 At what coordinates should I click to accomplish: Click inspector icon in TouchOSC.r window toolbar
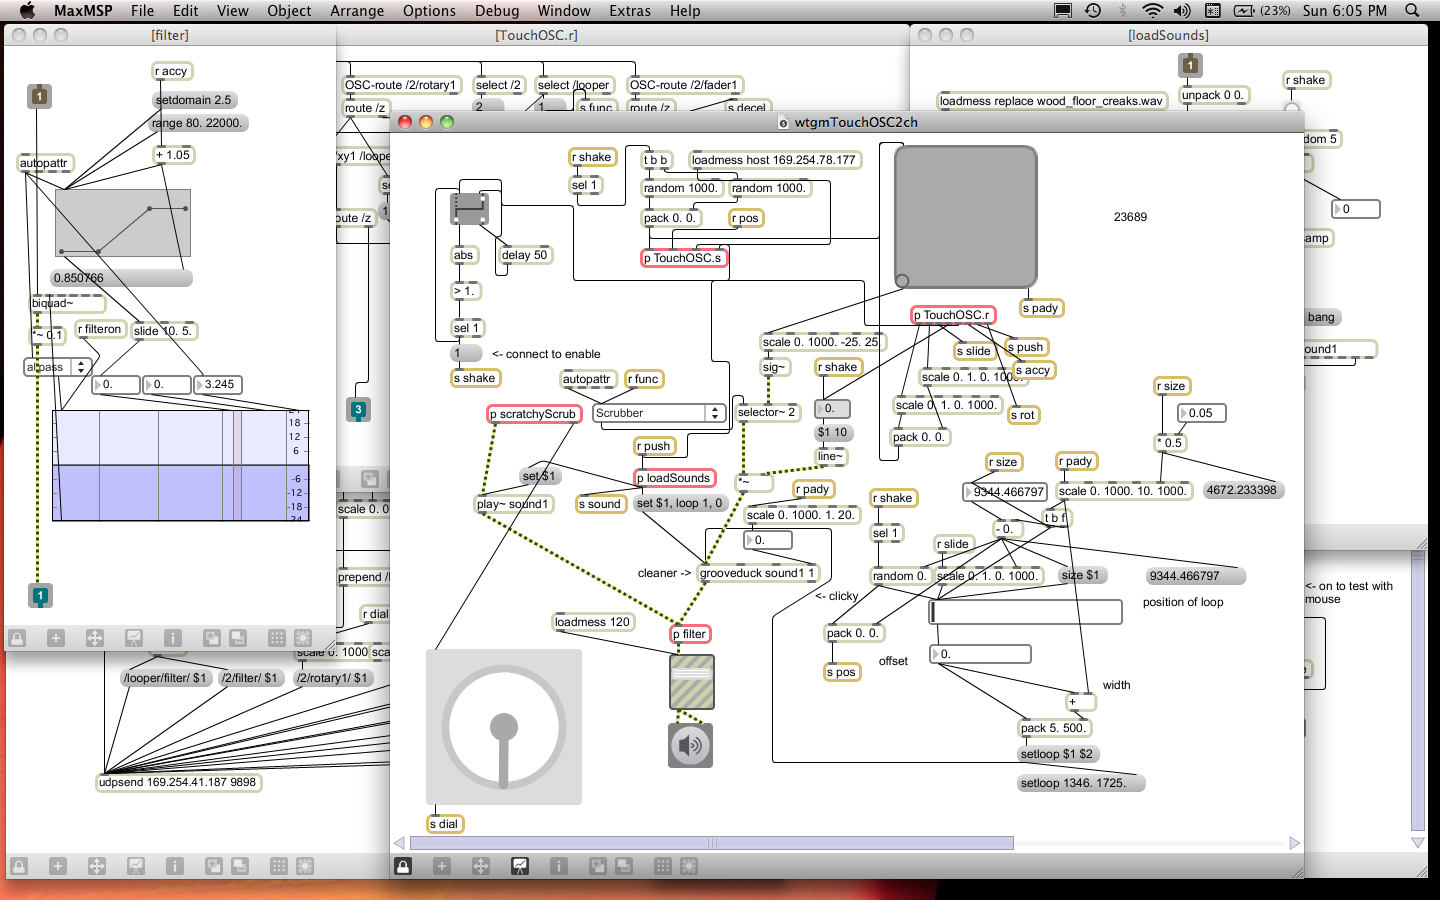pyautogui.click(x=175, y=866)
